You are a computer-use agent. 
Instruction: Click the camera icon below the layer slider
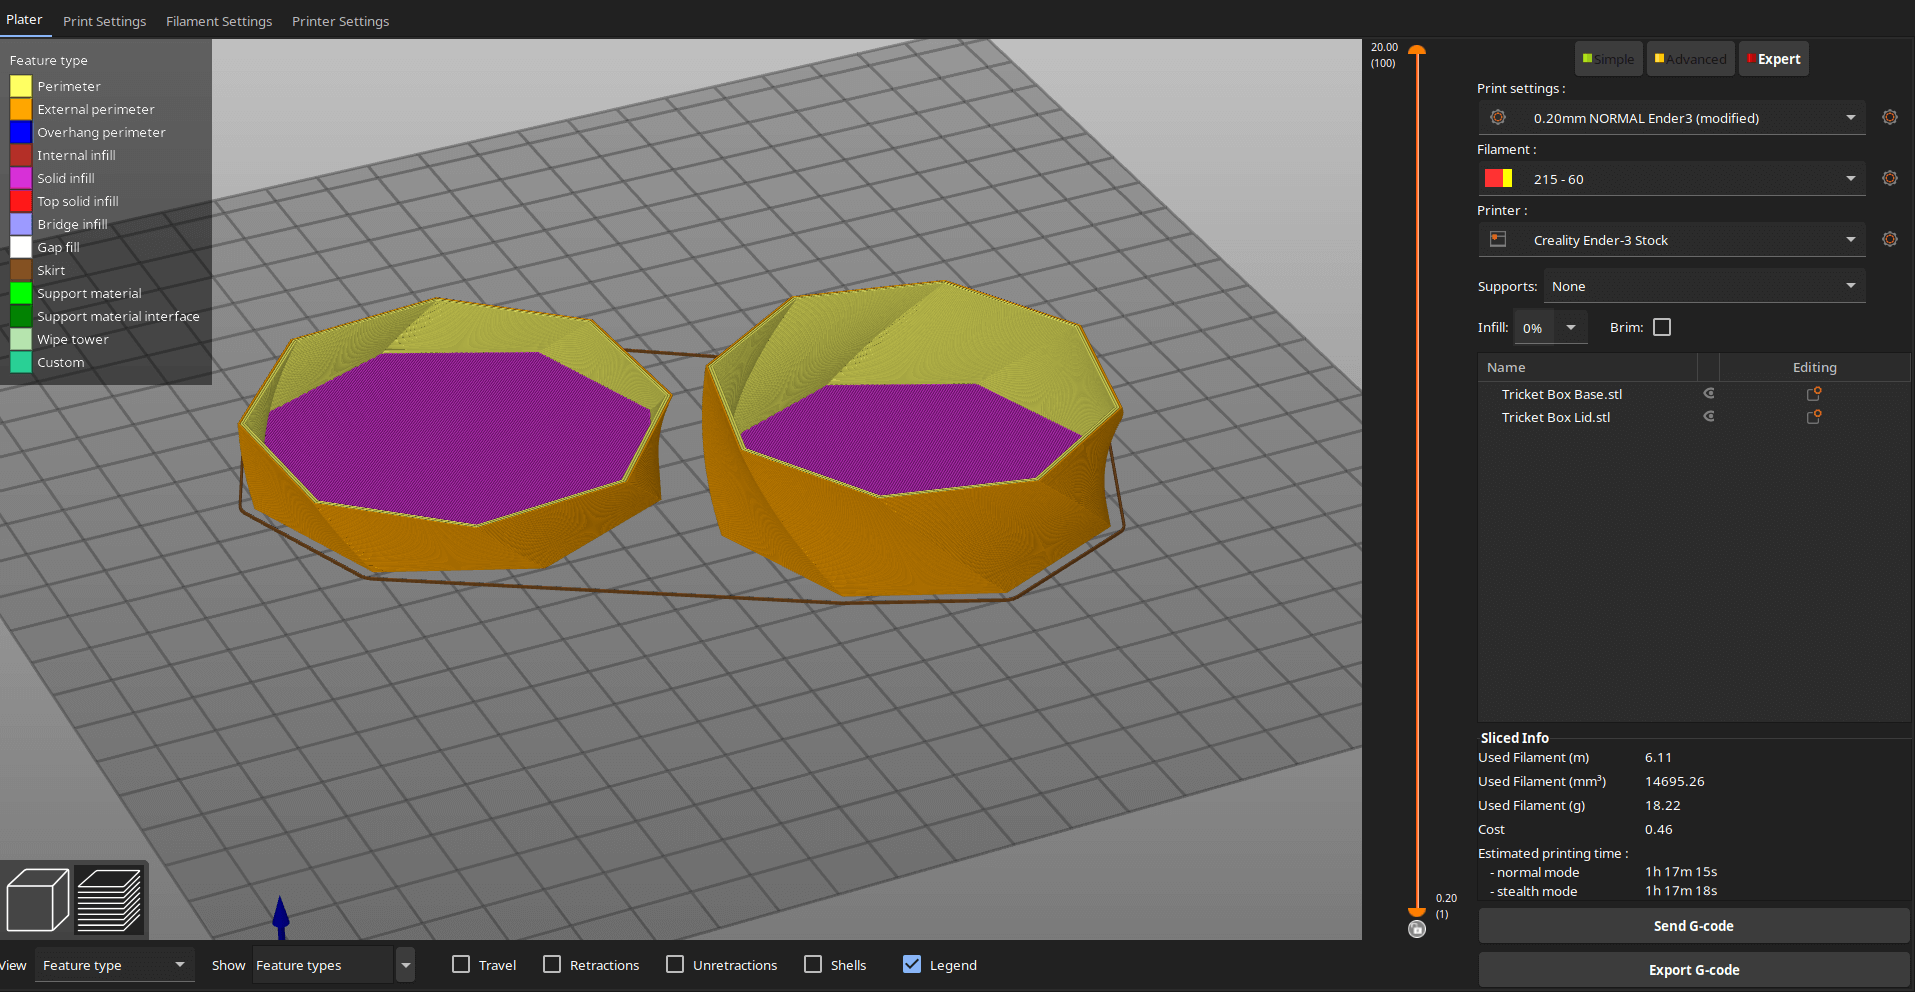point(1416,929)
